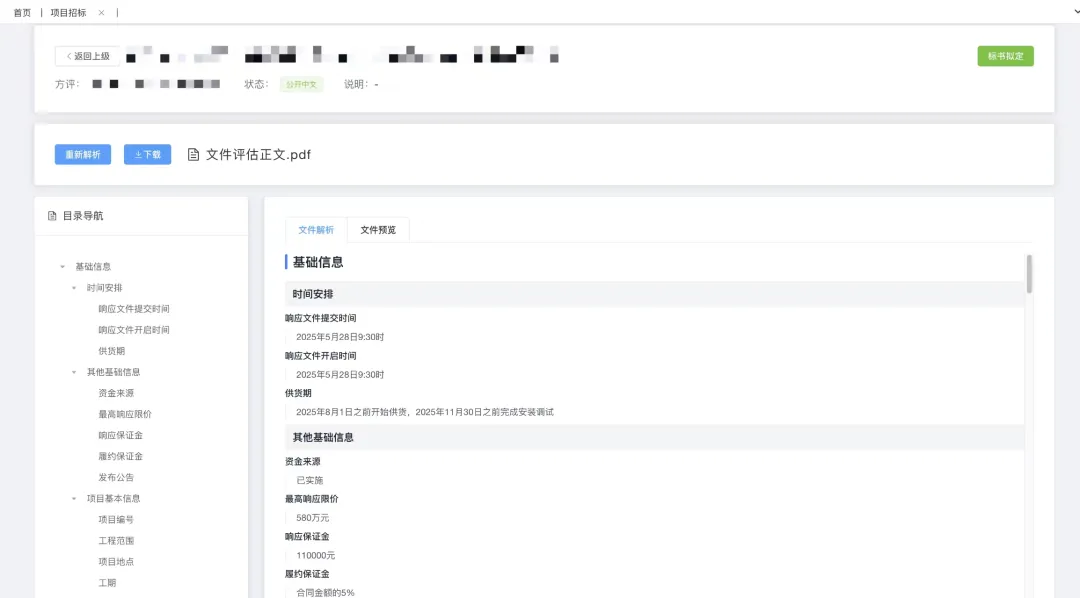
Task: Switch to the 文件预览 tab
Action: [x=378, y=230]
